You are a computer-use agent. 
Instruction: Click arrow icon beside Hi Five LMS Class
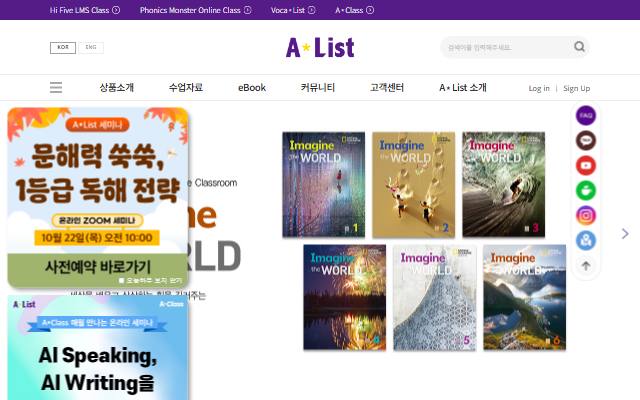point(116,10)
